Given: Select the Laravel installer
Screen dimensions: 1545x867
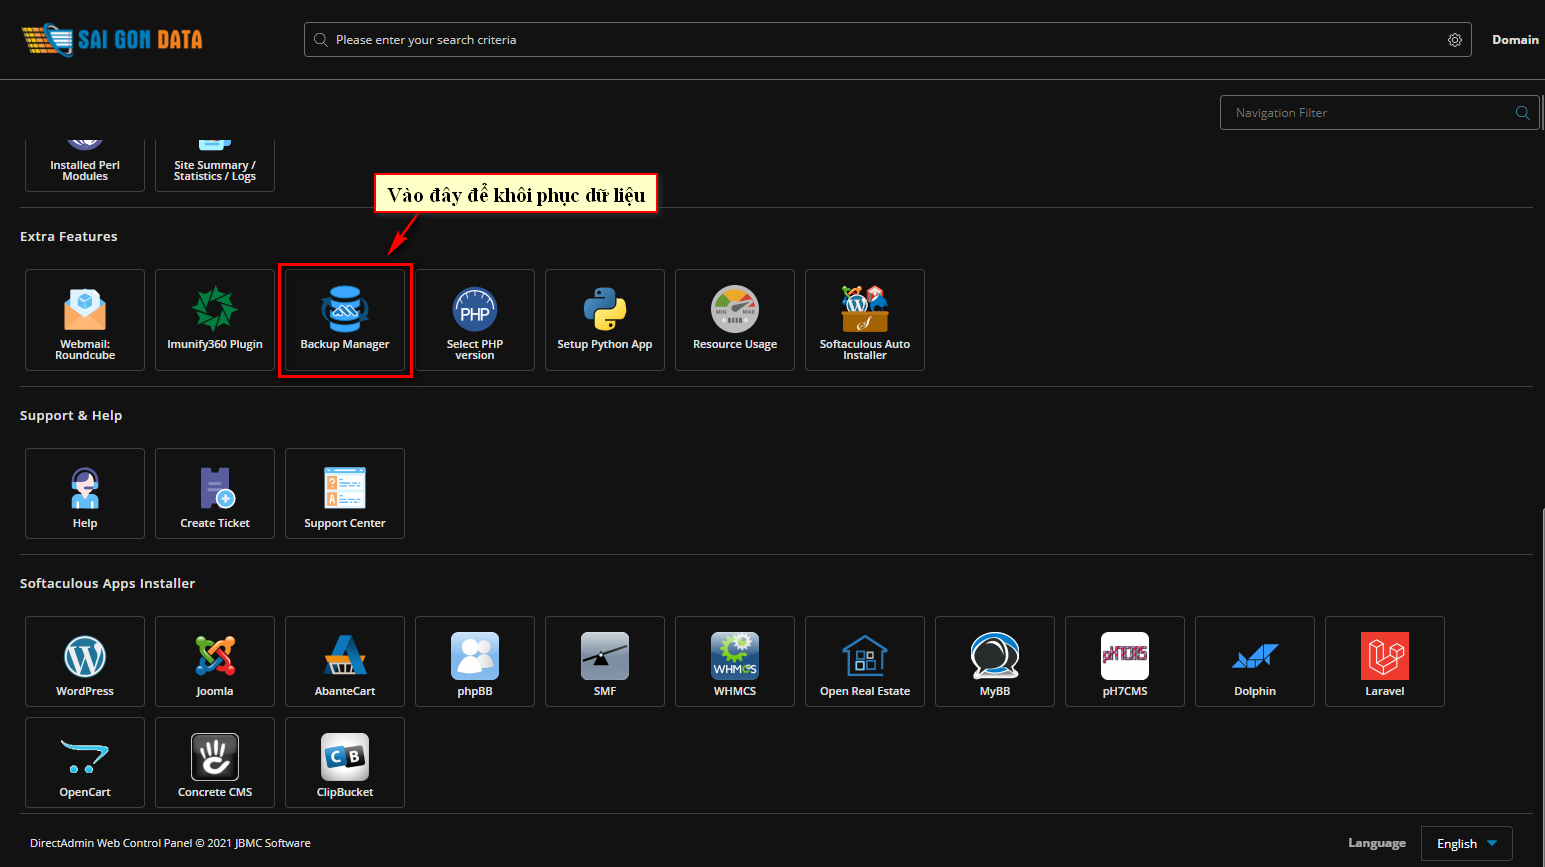Looking at the screenshot, I should [x=1385, y=661].
